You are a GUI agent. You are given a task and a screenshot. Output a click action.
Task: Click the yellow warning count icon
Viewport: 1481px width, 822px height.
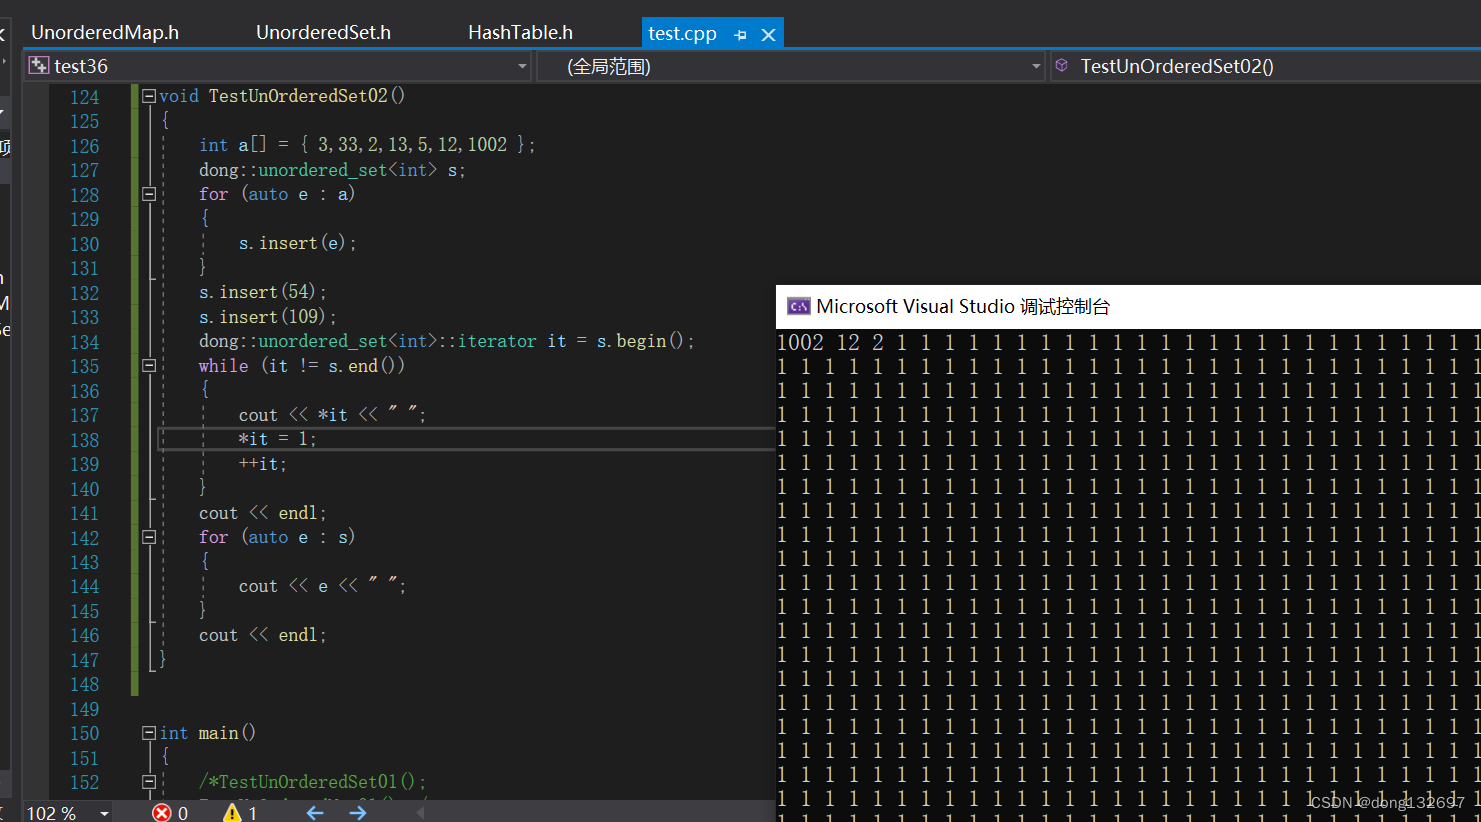232,813
